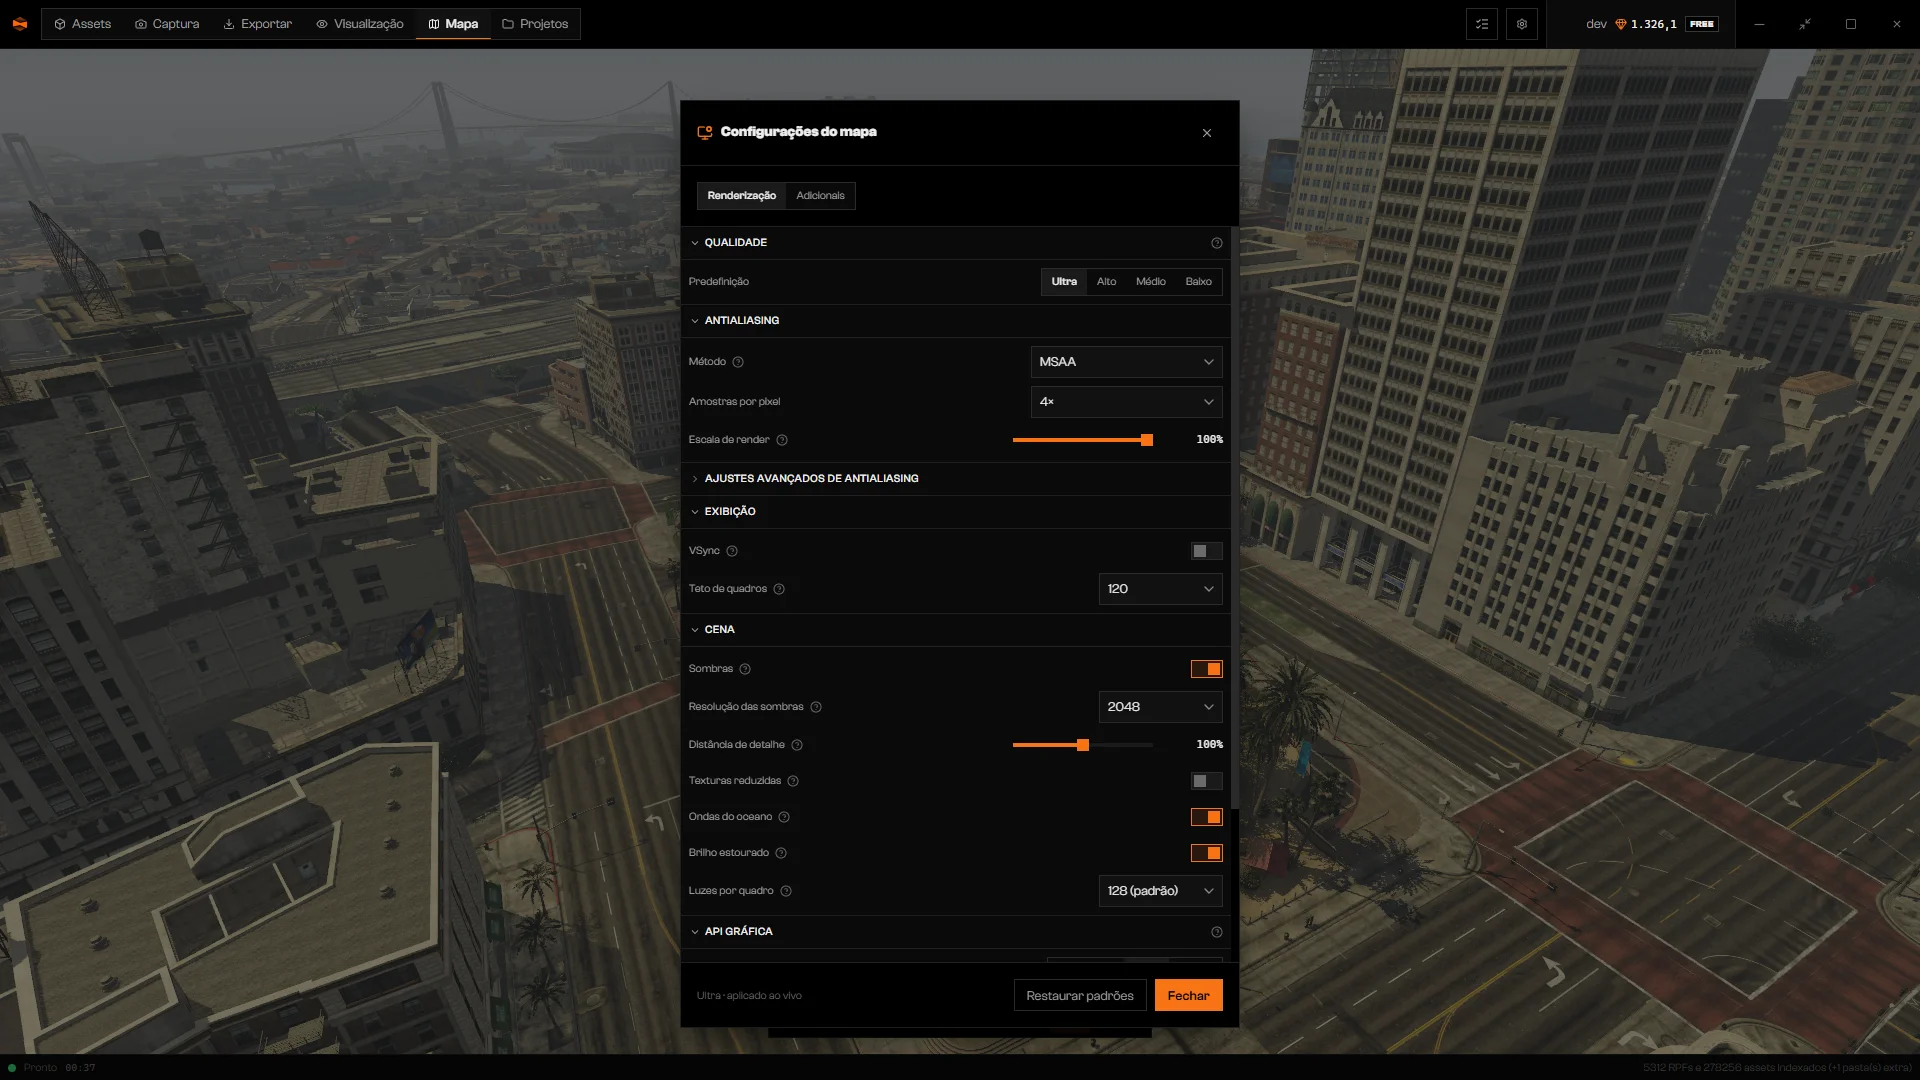Viewport: 1920px width, 1080px height.
Task: Open the Método MSAA dropdown
Action: pyautogui.click(x=1126, y=362)
